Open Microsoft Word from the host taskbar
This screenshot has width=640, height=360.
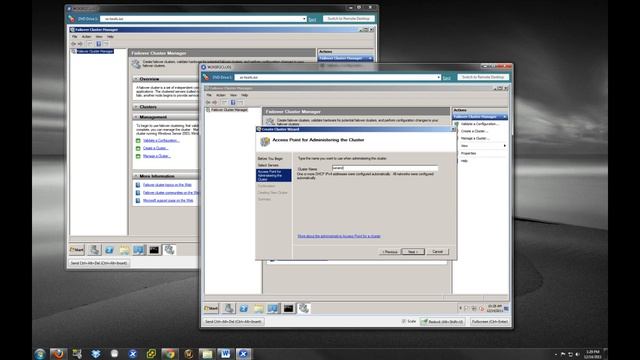(225, 354)
